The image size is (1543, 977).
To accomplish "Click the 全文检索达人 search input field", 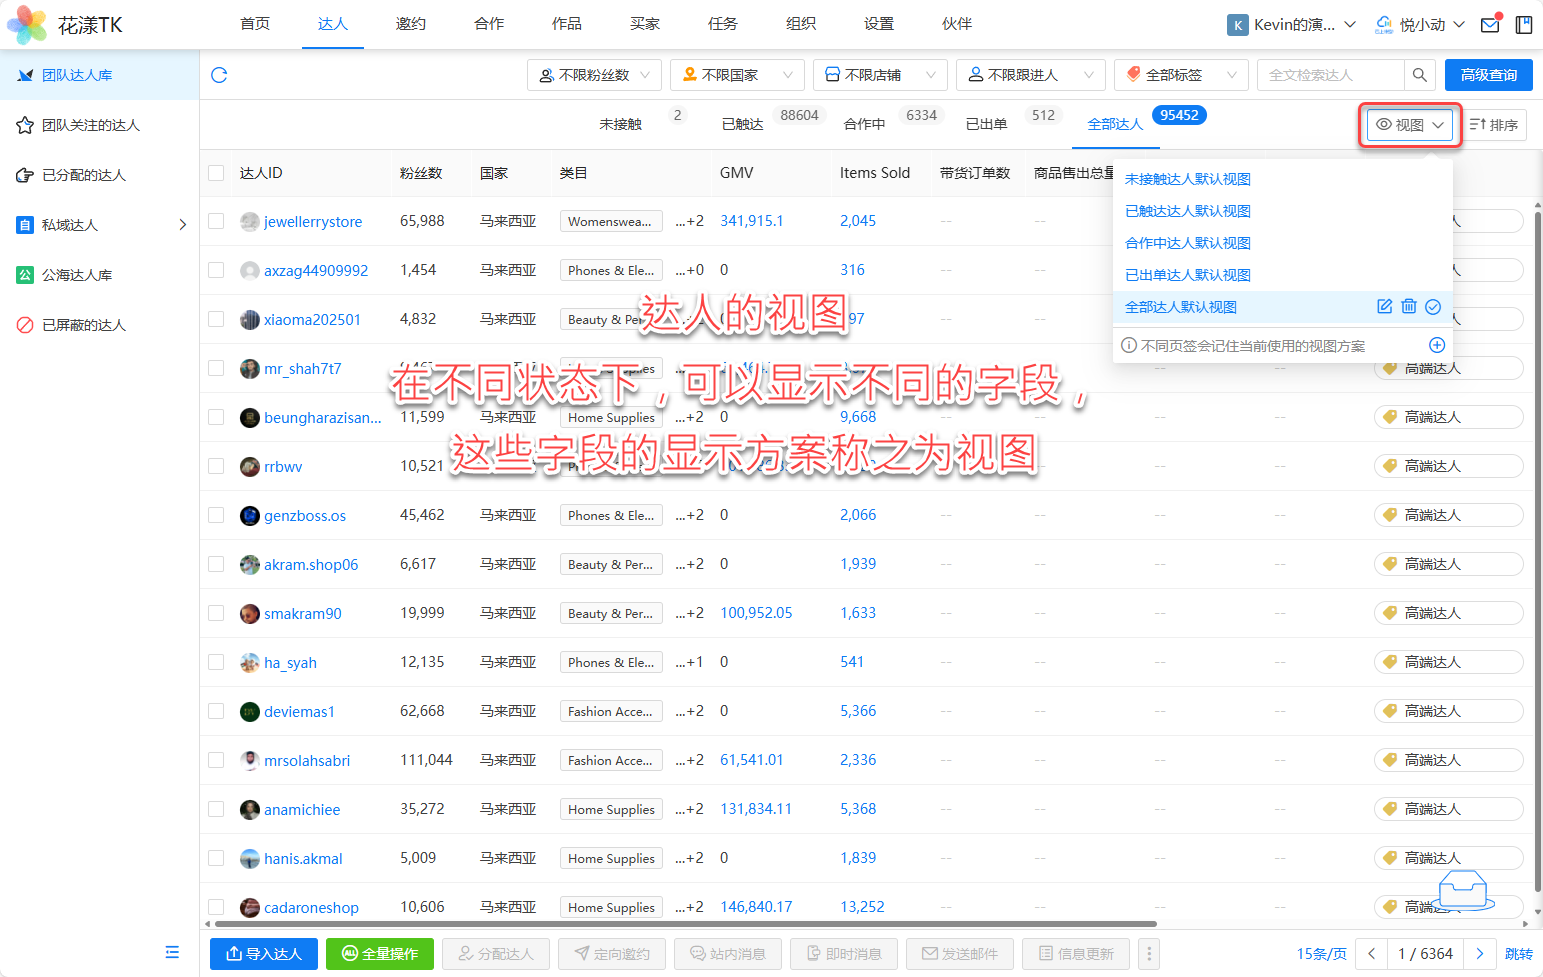I will coord(1330,75).
